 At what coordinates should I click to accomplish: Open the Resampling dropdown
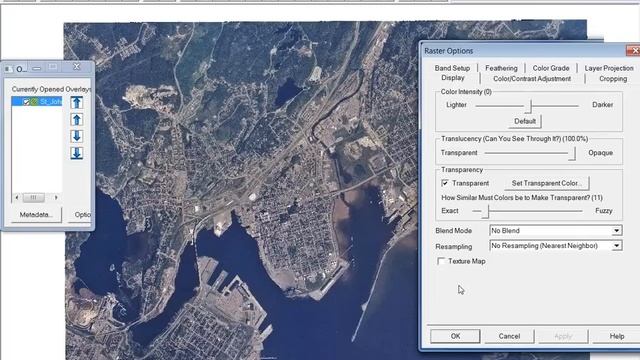pyautogui.click(x=616, y=246)
